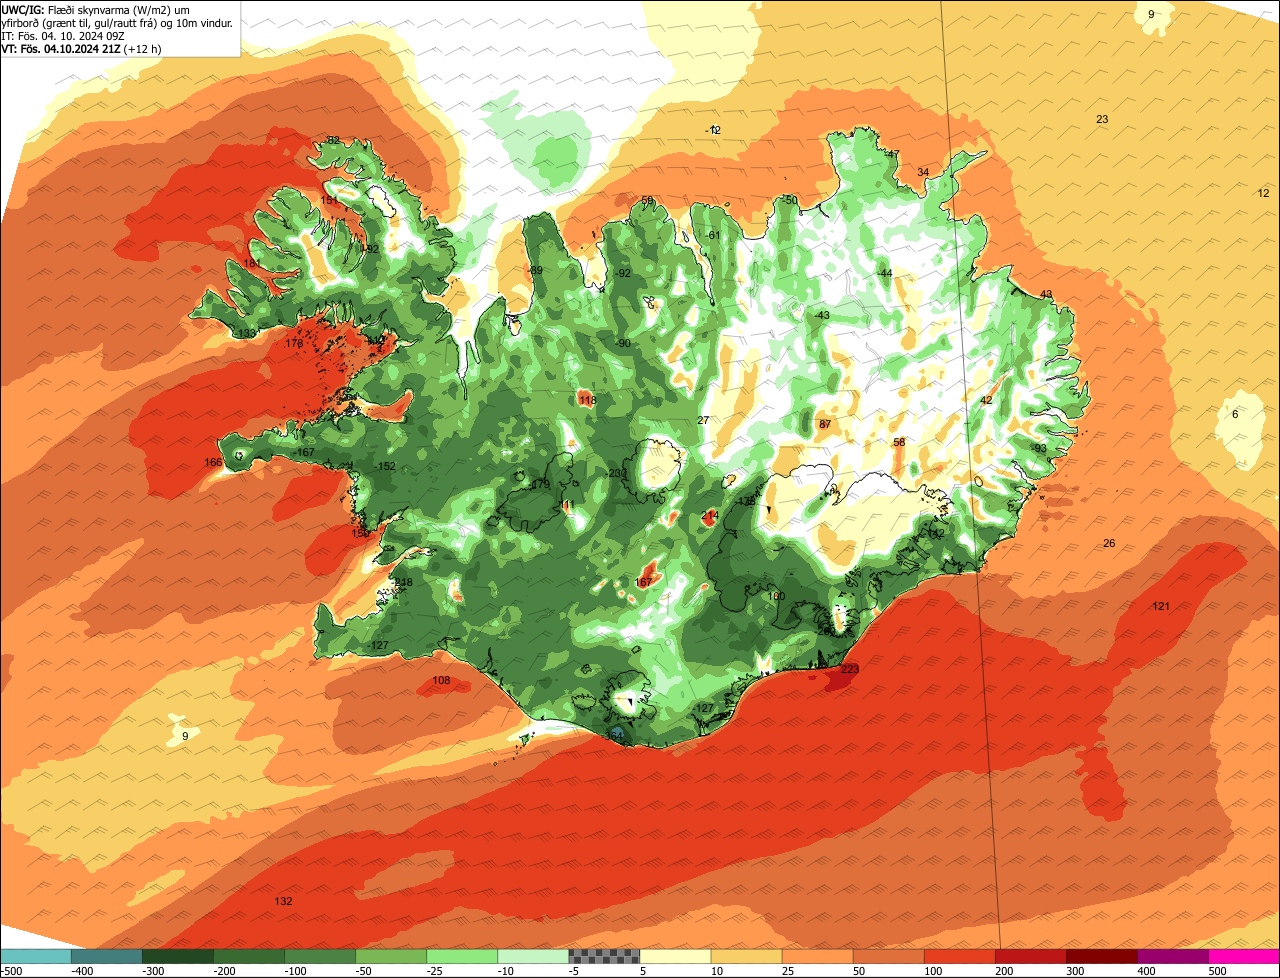Image resolution: width=1280 pixels, height=978 pixels.
Task: Click the map value -47 in the northeast
Action: point(892,154)
